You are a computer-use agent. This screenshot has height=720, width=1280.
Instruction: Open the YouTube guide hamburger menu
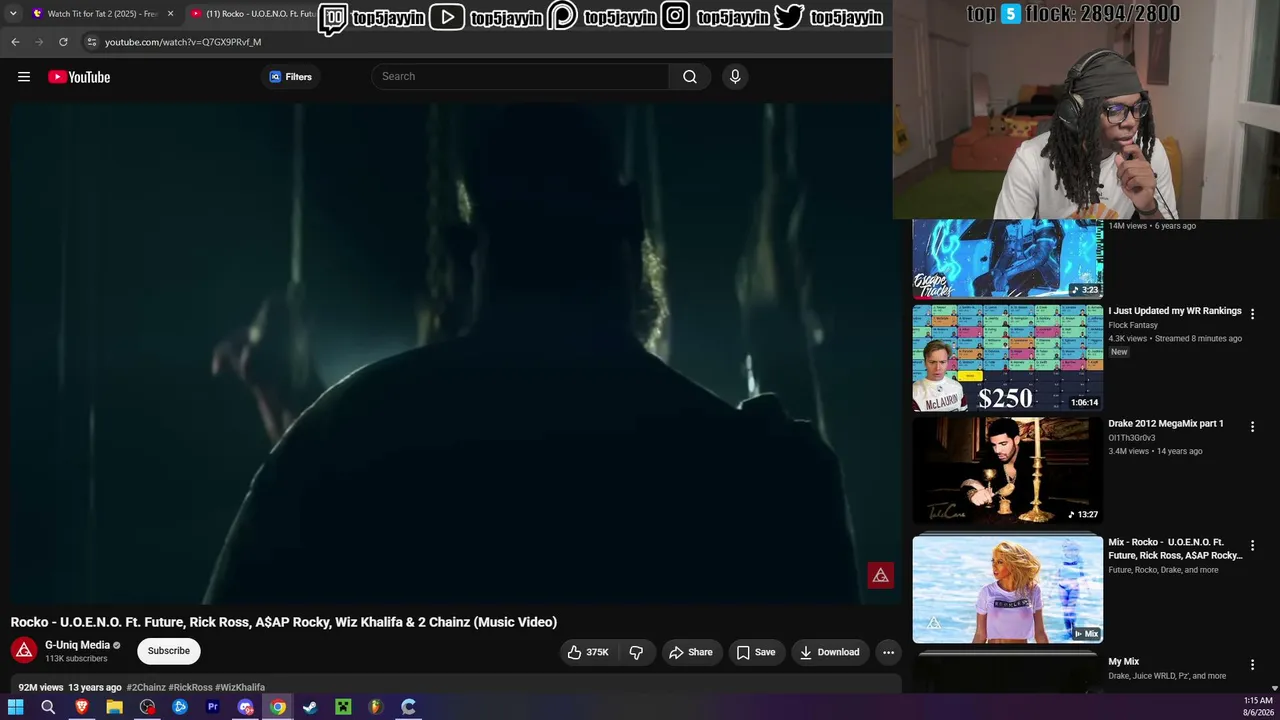24,77
